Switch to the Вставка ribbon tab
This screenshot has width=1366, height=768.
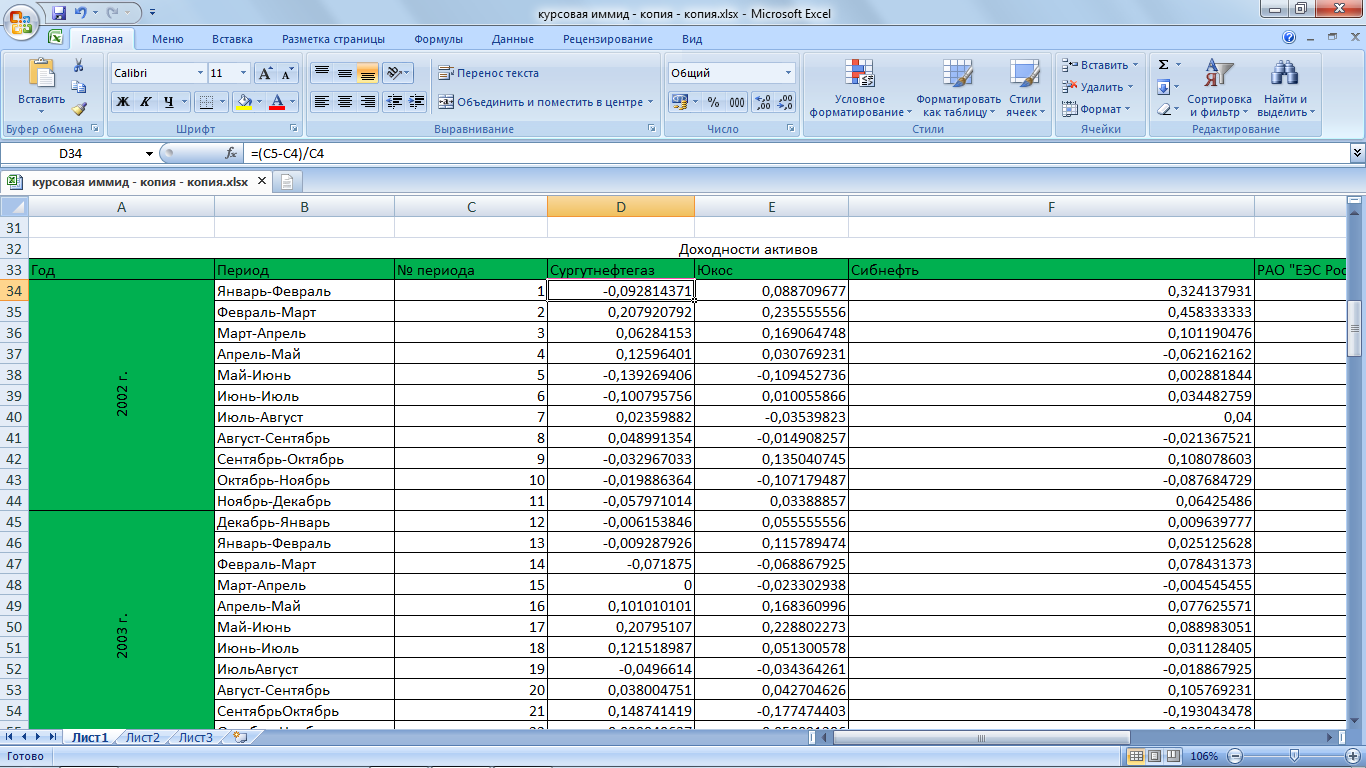(232, 39)
